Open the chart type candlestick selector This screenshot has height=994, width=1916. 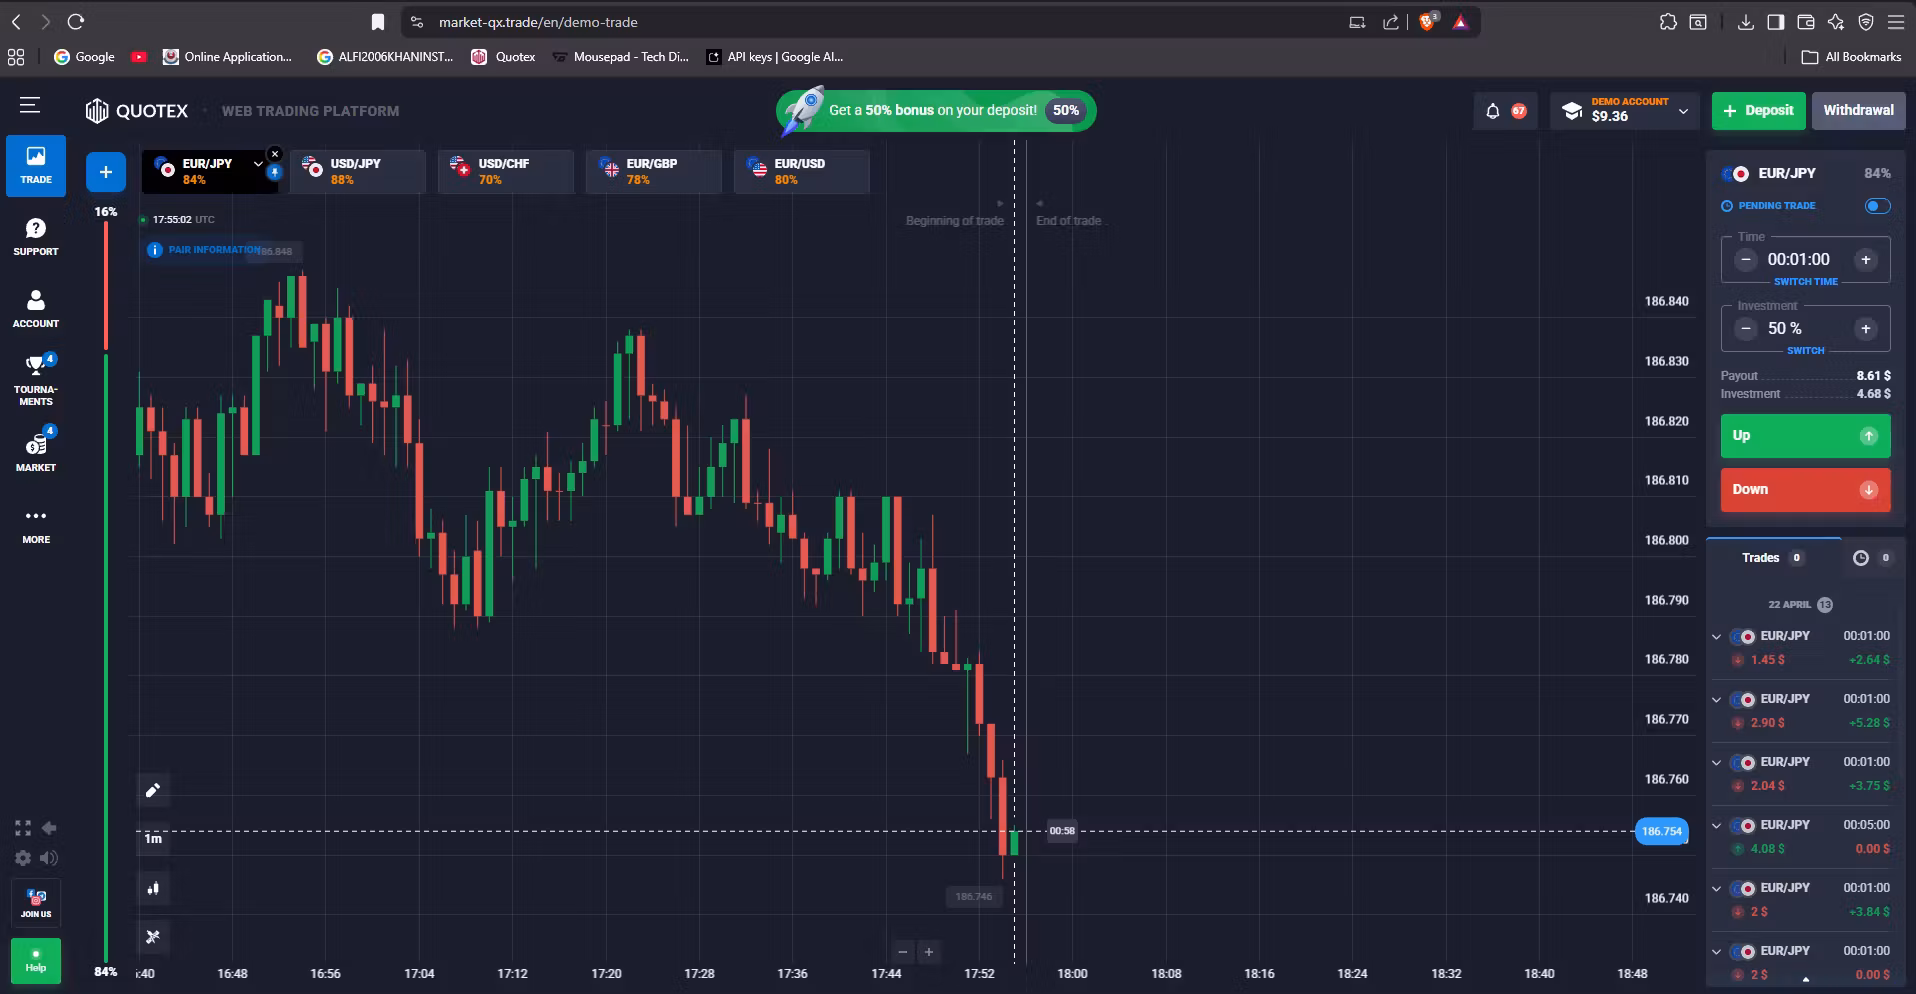click(153, 888)
